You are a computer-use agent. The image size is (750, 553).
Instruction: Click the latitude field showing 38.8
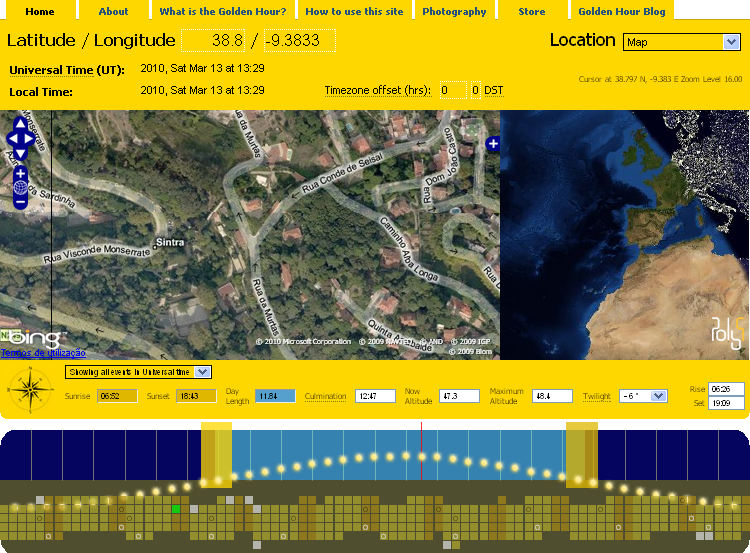coord(213,40)
